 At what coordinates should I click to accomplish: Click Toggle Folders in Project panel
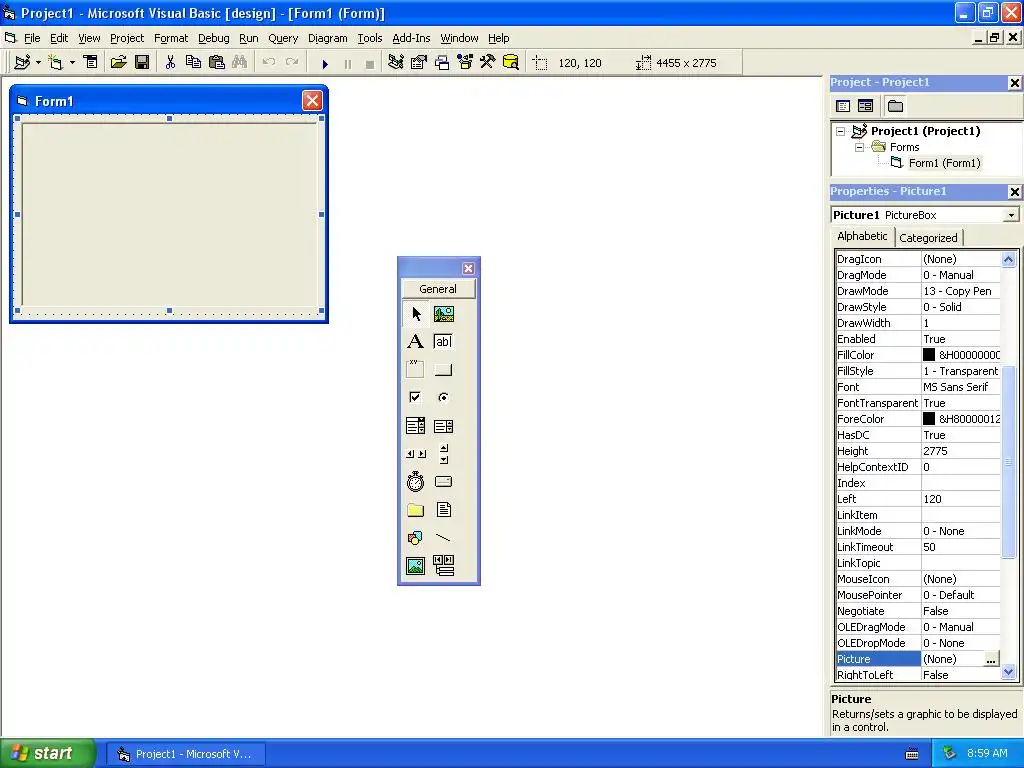coord(895,106)
